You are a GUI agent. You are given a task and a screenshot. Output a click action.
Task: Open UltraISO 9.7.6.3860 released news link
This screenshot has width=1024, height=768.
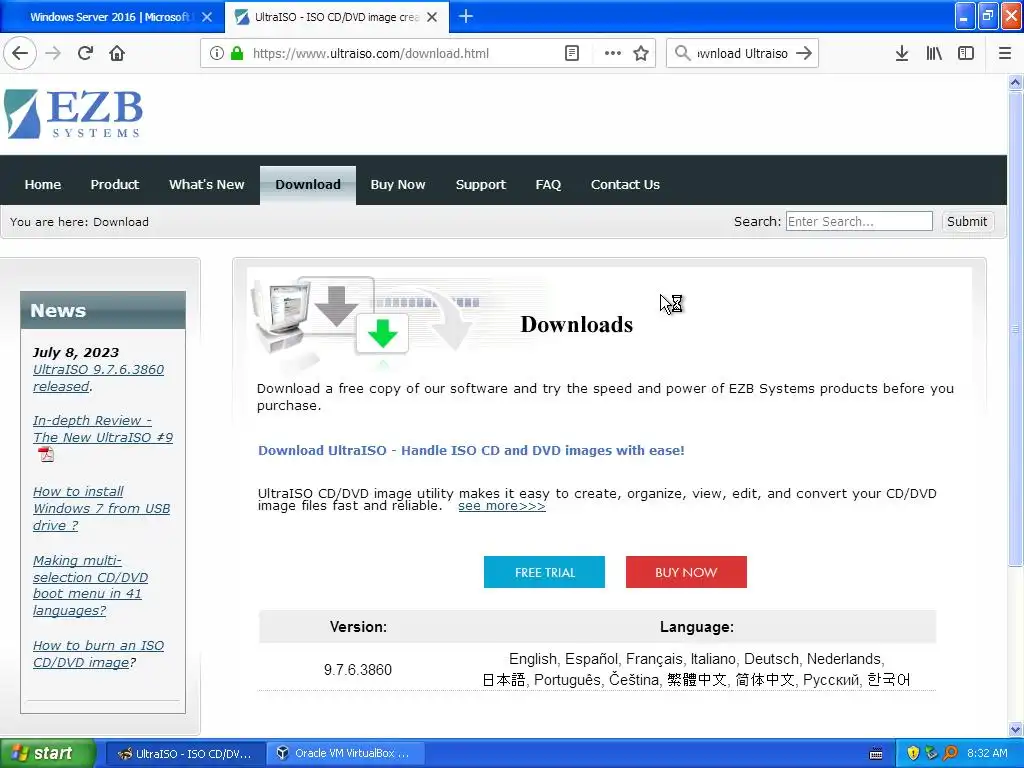[98, 377]
